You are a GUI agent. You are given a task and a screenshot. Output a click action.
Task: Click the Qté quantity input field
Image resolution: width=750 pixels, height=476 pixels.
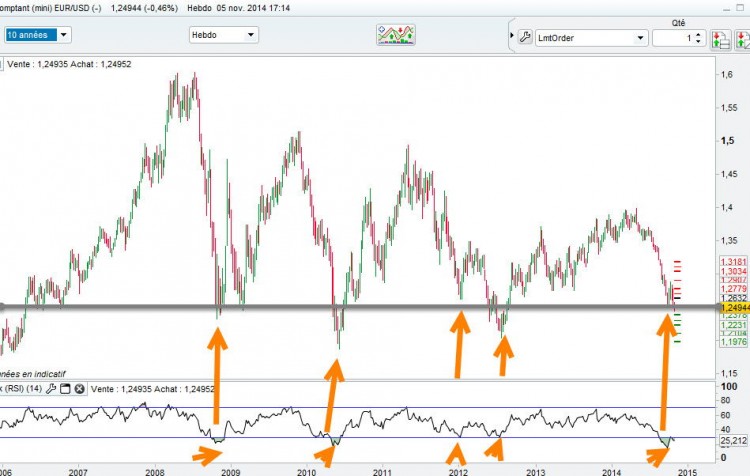tap(674, 38)
